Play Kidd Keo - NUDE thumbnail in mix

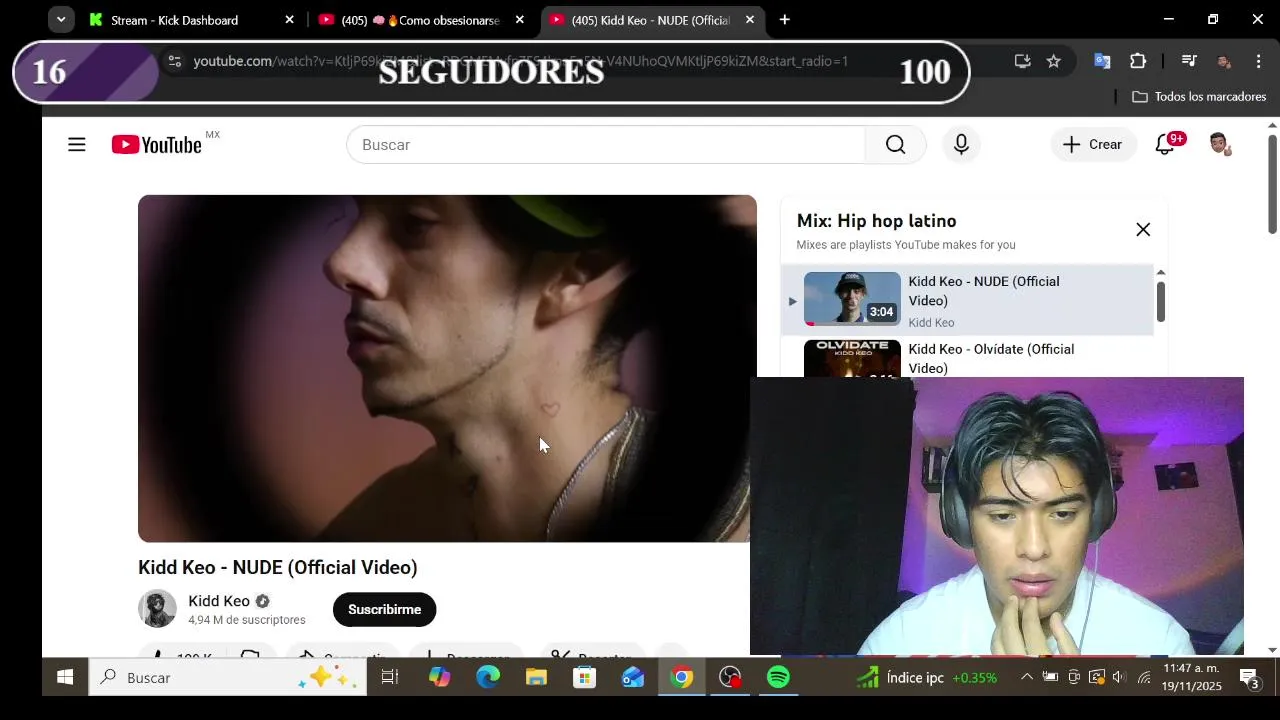click(852, 298)
